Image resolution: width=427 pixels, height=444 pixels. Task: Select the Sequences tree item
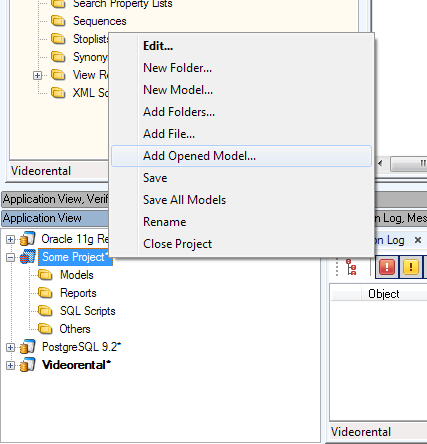[100, 21]
